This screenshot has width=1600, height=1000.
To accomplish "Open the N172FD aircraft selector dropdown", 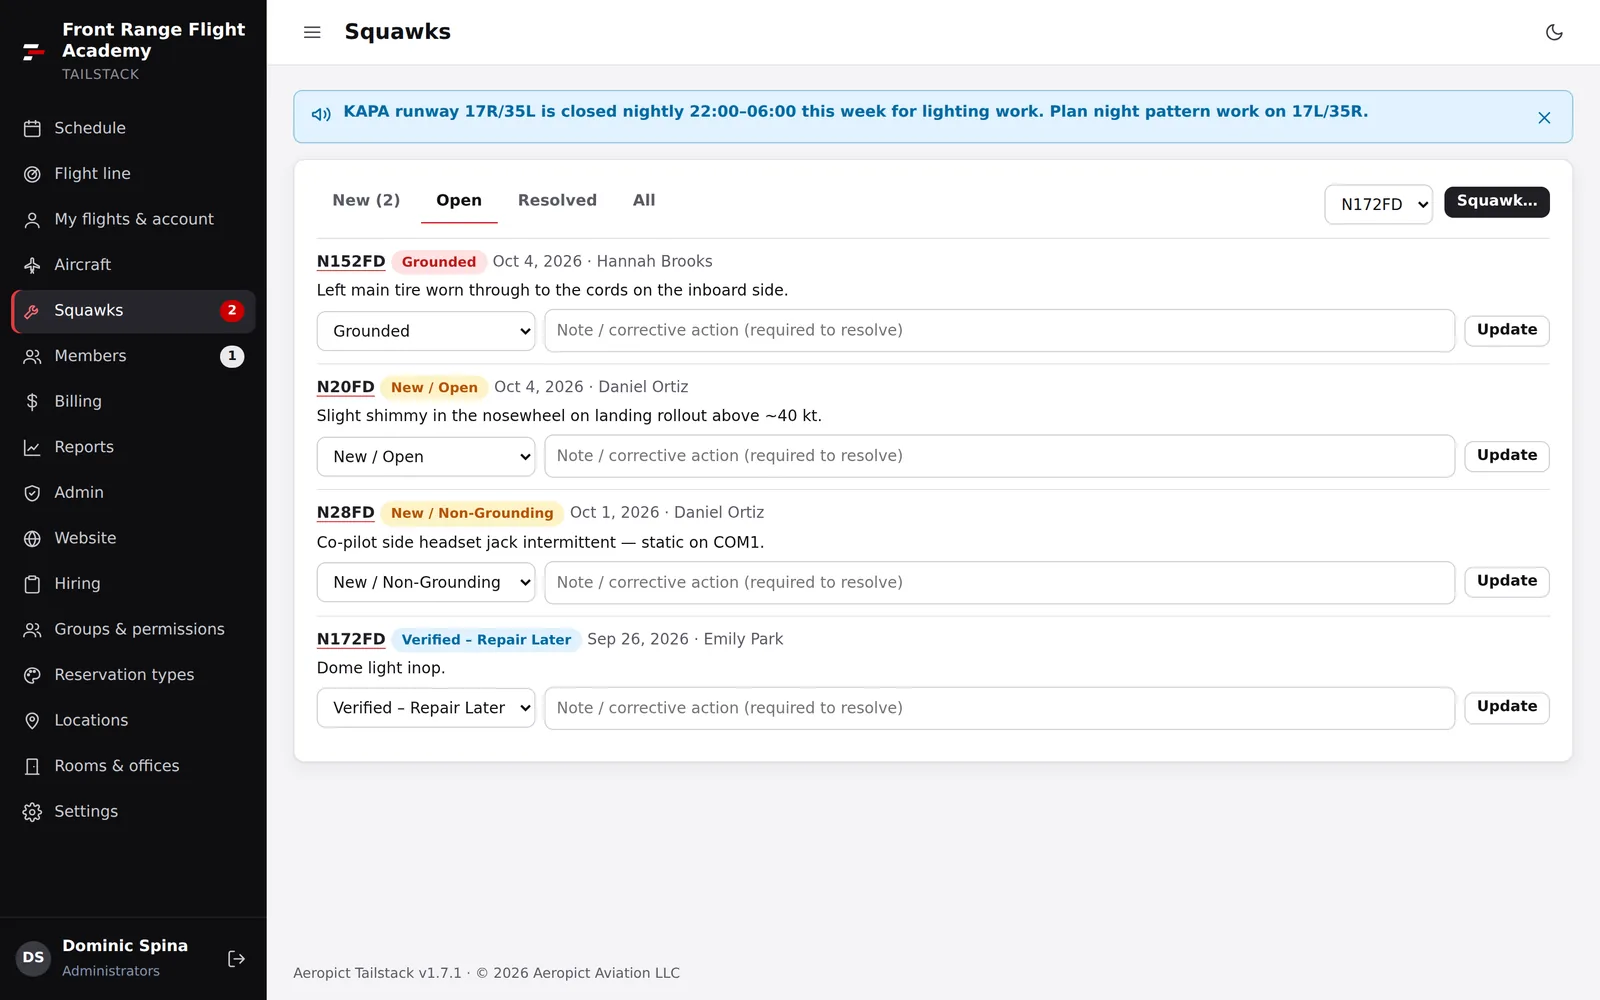I will point(1378,204).
